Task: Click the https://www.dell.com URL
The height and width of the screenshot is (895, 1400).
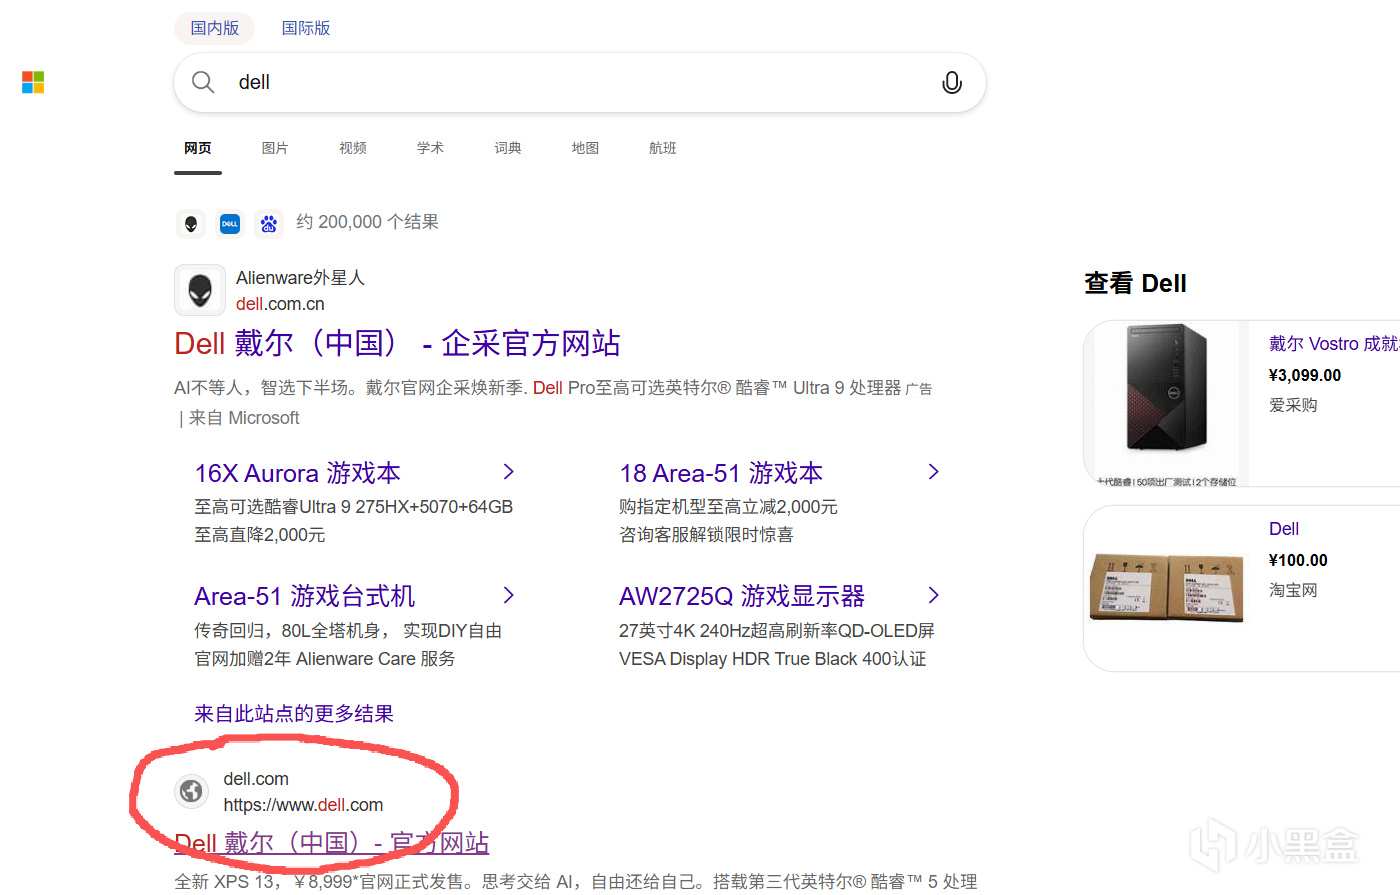Action: click(303, 805)
